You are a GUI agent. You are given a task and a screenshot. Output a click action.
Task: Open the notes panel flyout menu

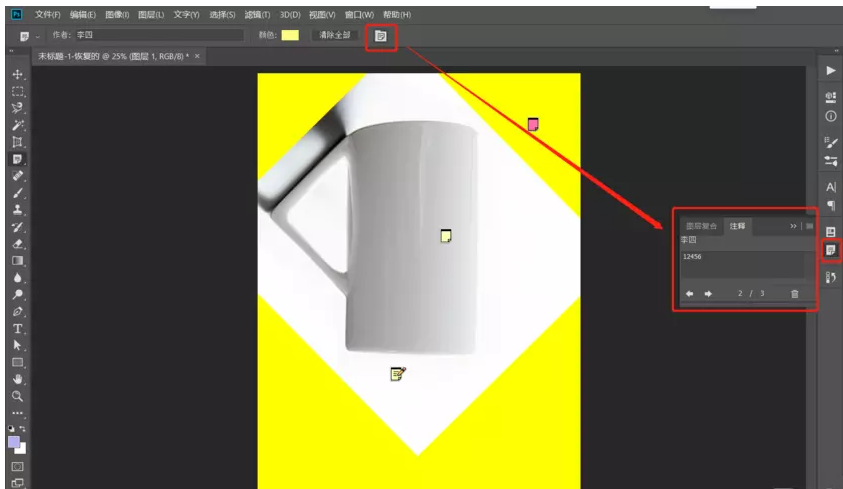point(810,226)
